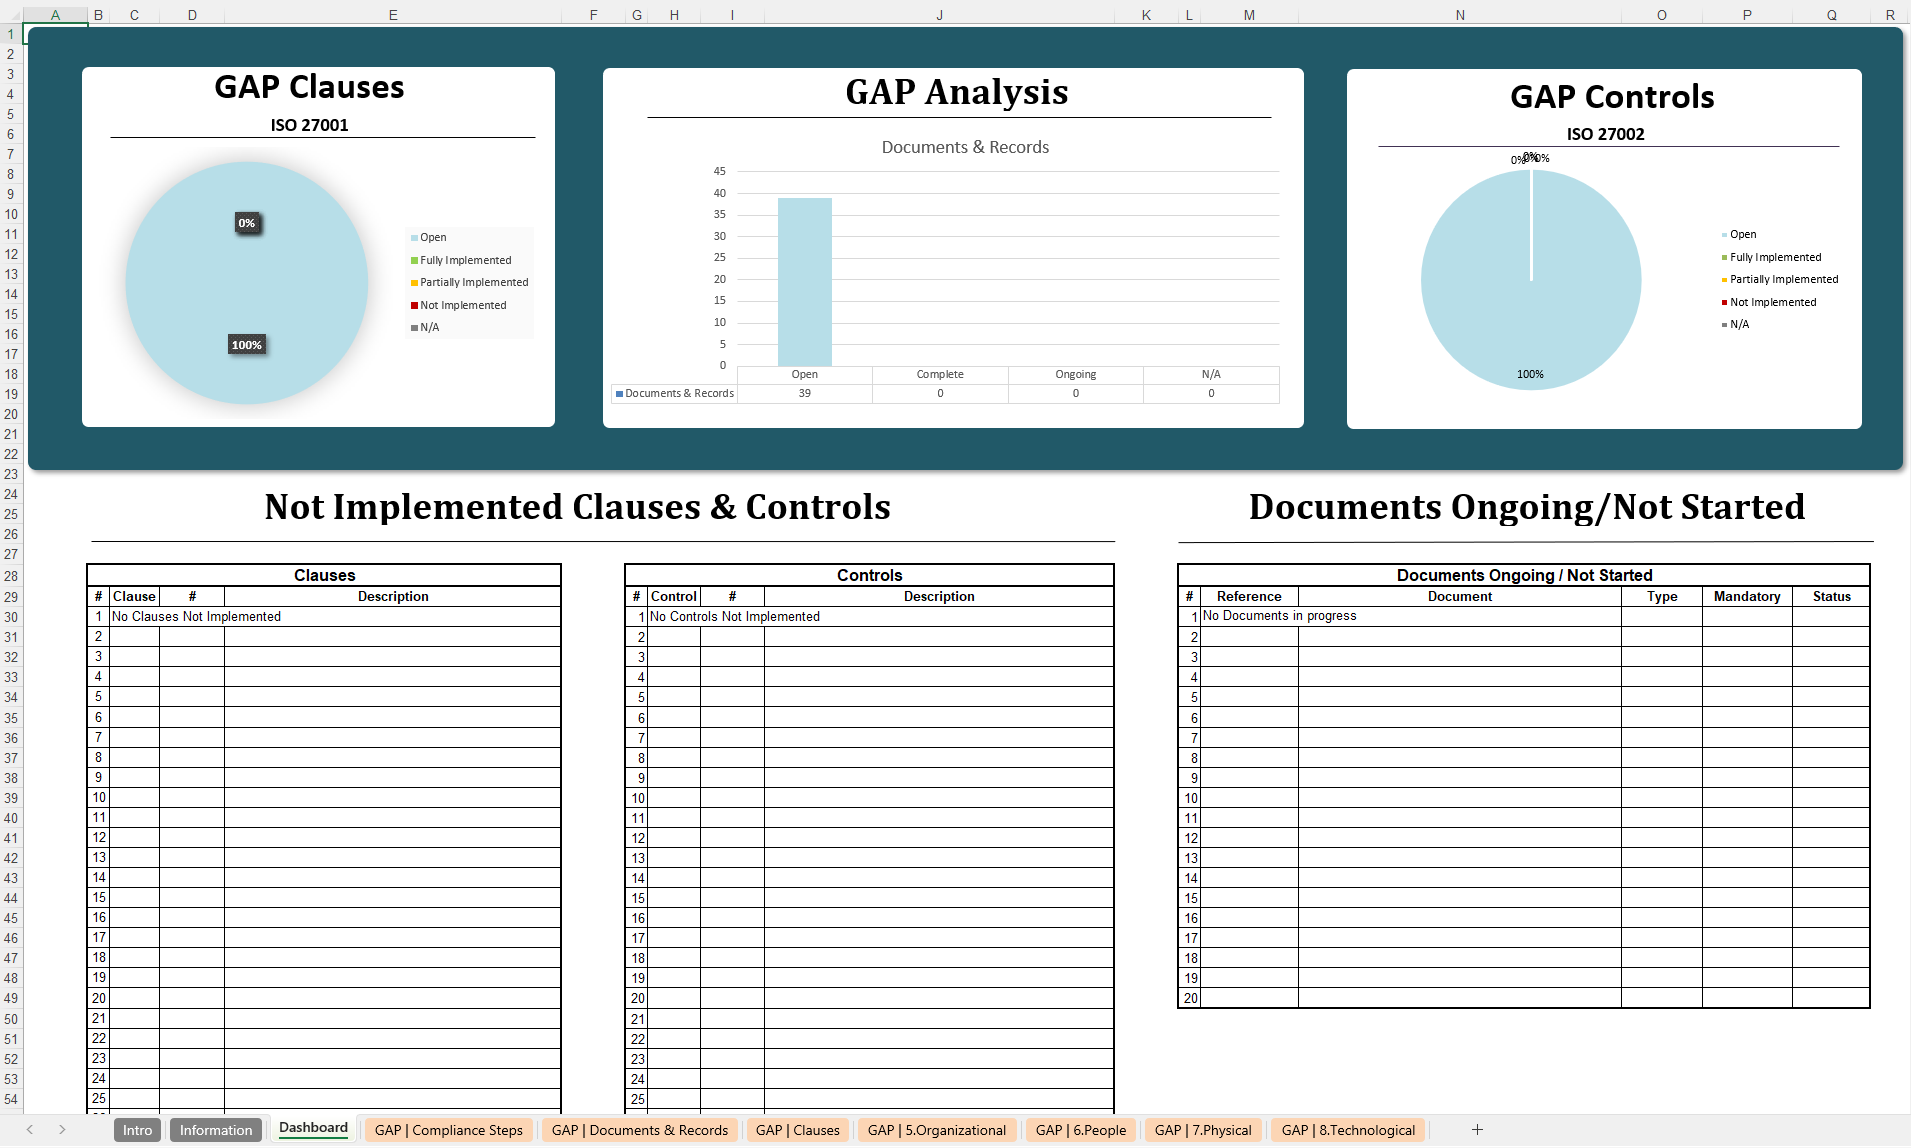This screenshot has height=1148, width=1911.
Task: Switch to the Information sheet tab
Action: click(215, 1129)
